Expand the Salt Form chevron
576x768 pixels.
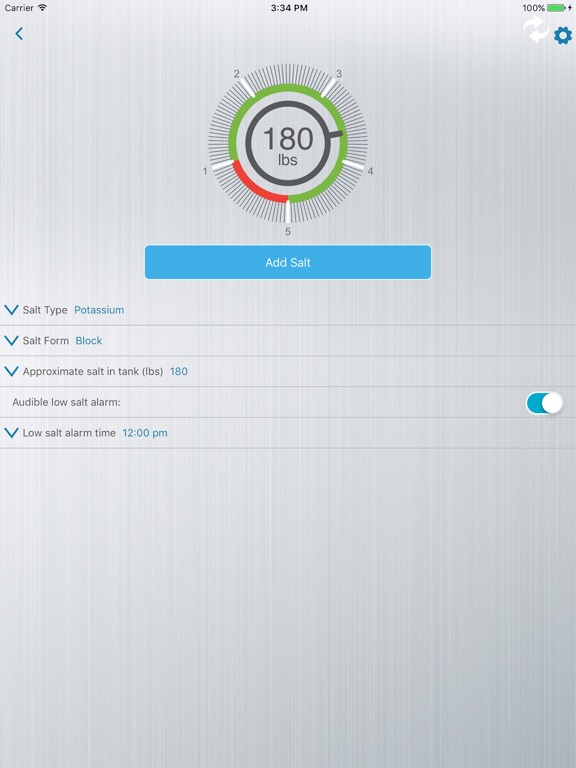click(x=11, y=341)
